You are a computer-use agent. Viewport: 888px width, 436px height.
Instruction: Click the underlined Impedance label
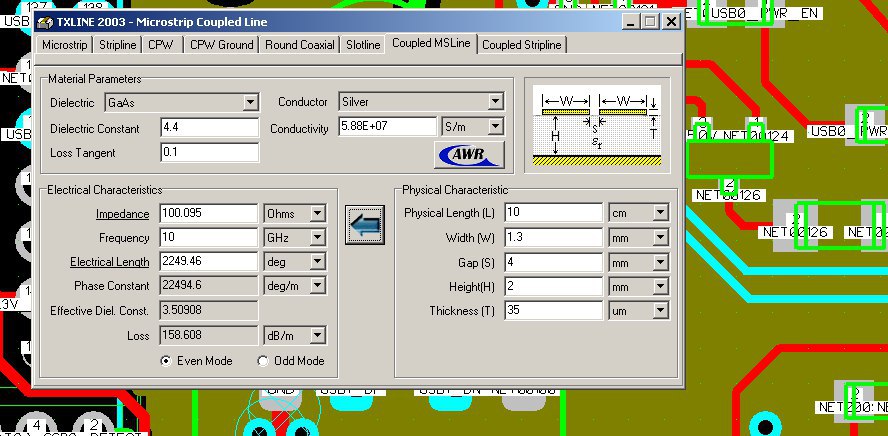pyautogui.click(x=122, y=214)
